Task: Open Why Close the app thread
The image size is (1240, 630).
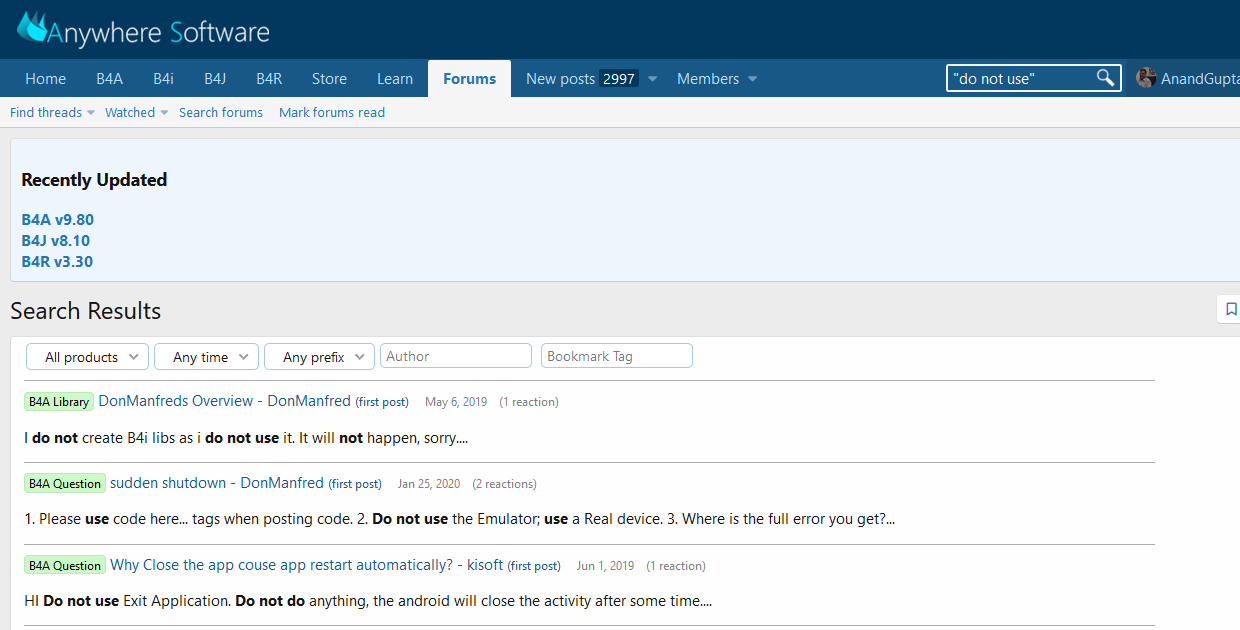Action: 307,565
